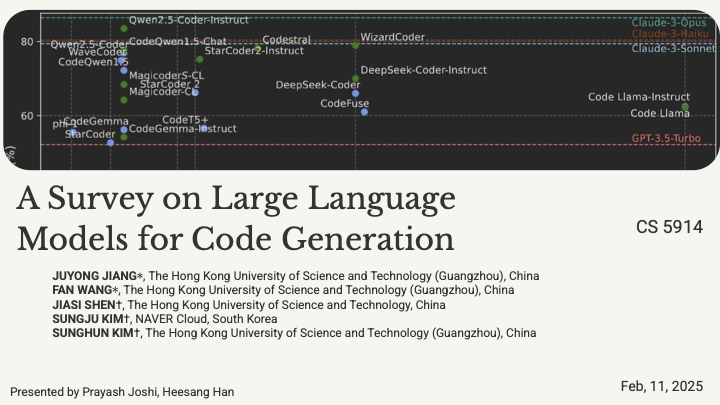Click the date 'Feb, 11, 2025'
This screenshot has height=405, width=720.
(662, 386)
